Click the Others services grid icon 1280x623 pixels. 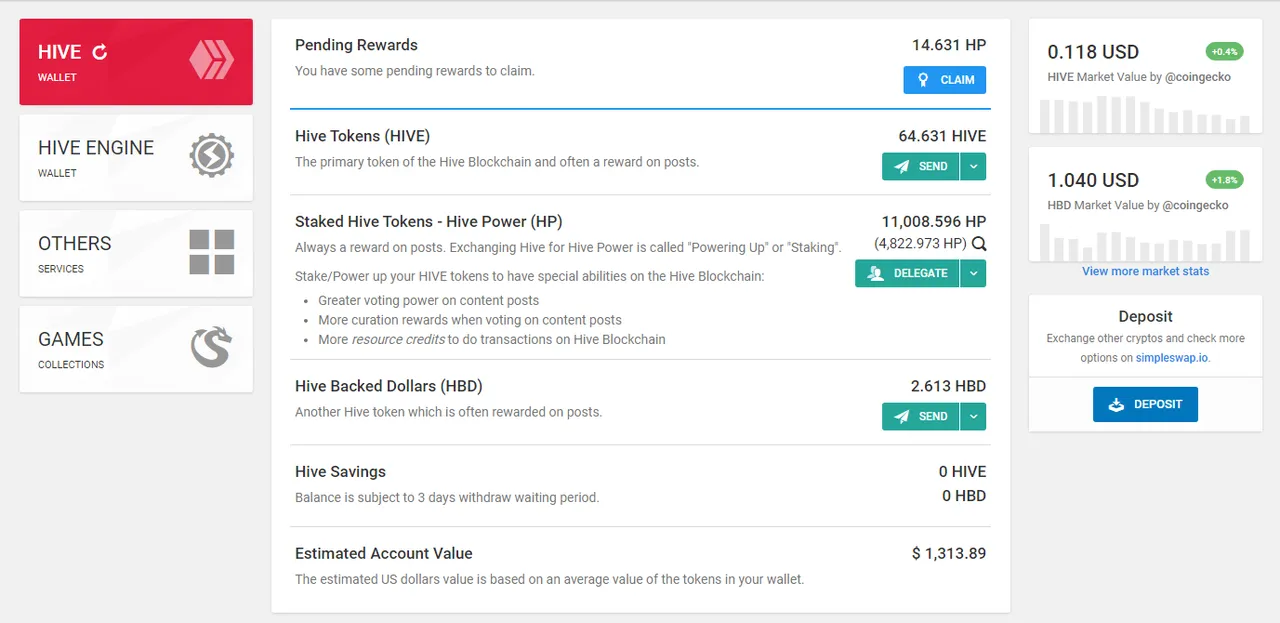(211, 252)
